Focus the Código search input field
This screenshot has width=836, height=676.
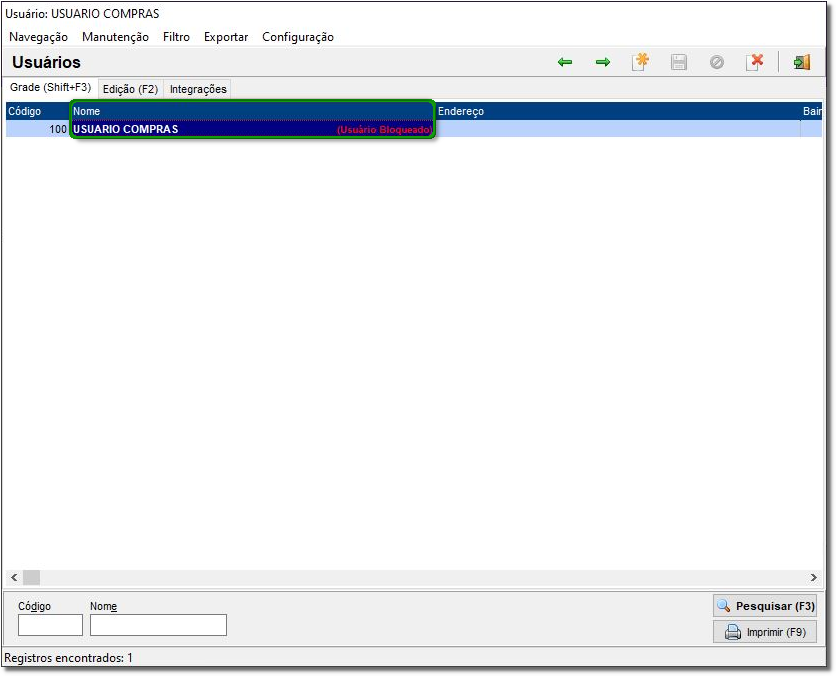(x=51, y=625)
